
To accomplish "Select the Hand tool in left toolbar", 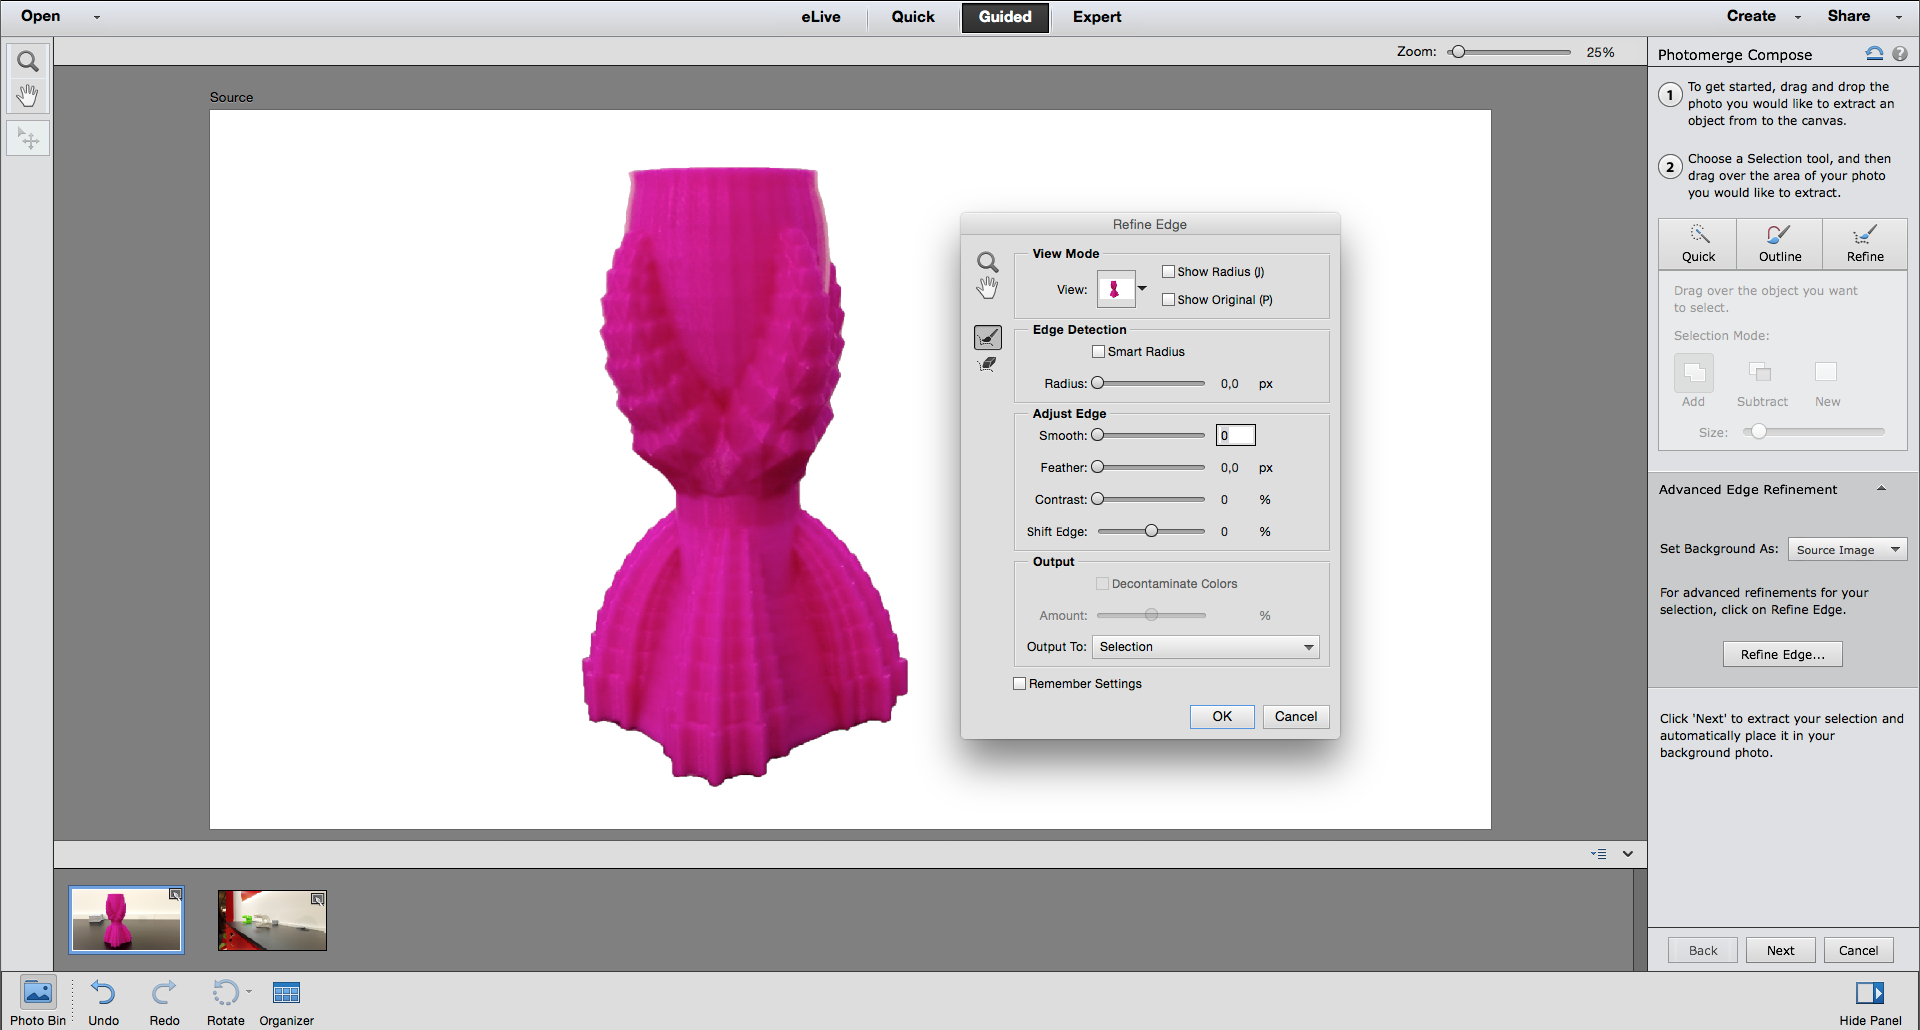I will (x=28, y=96).
